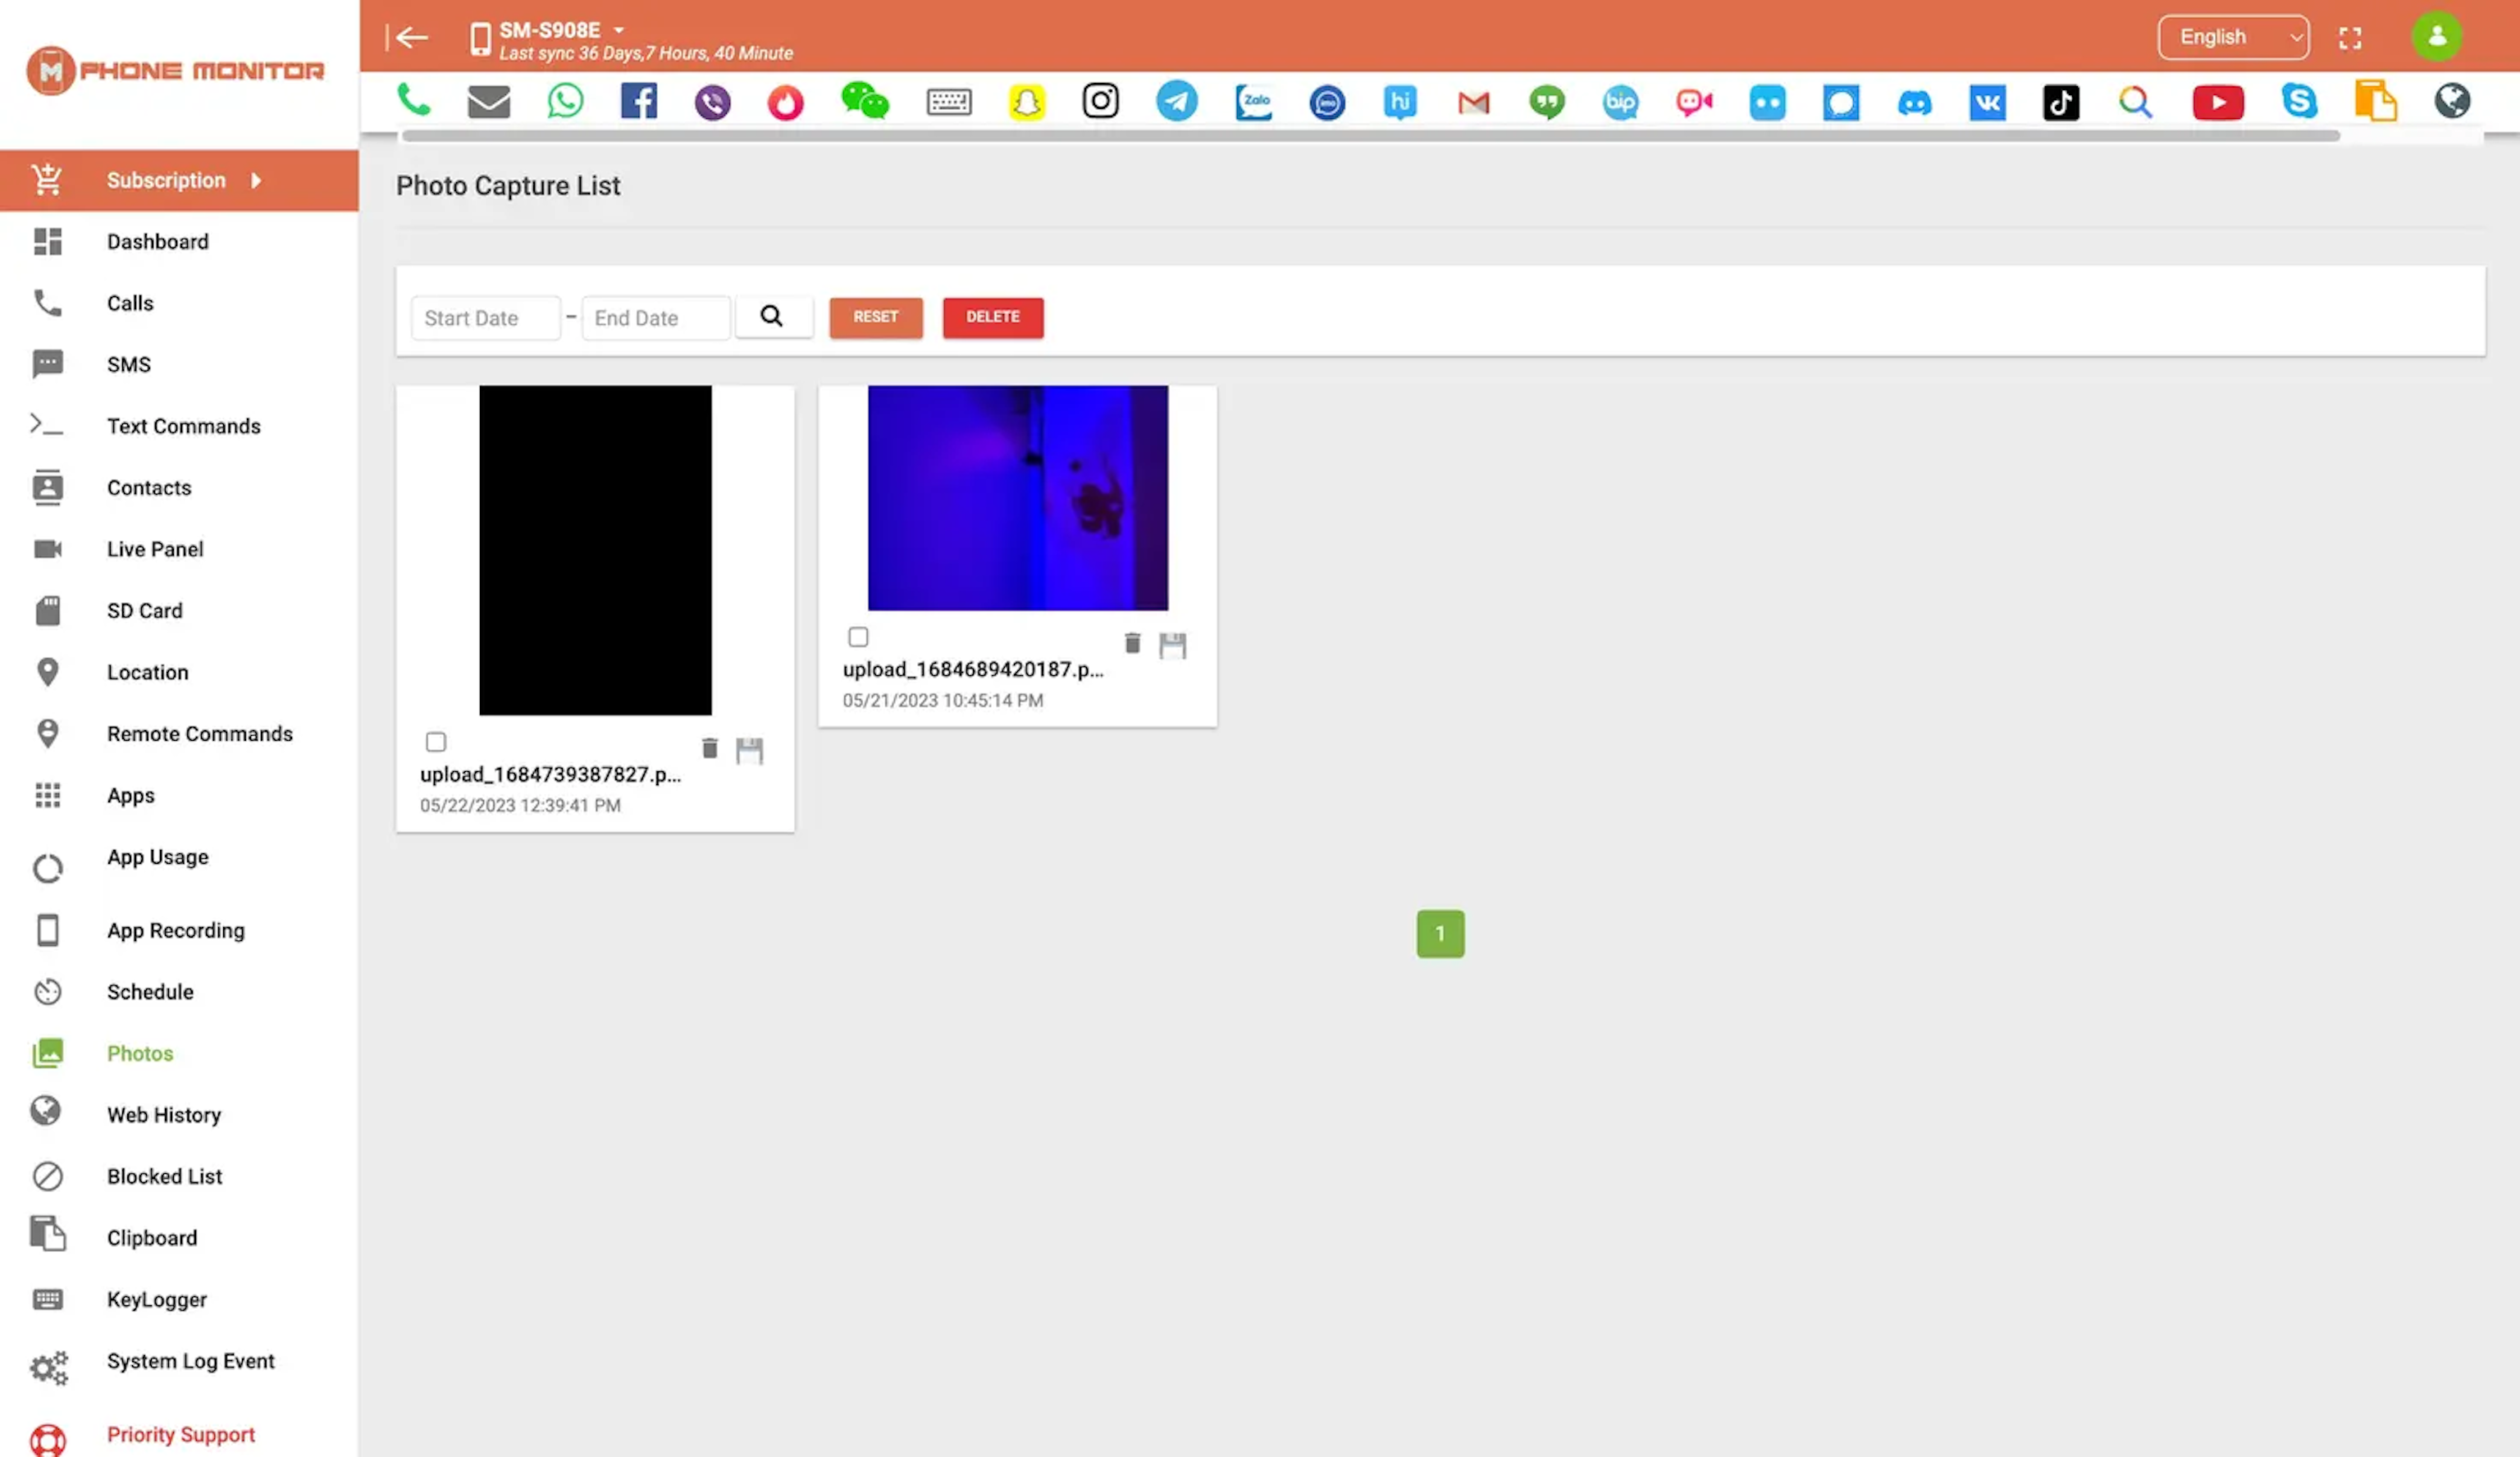This screenshot has height=1457, width=2520.
Task: Open Photos menu section
Action: (x=140, y=1054)
